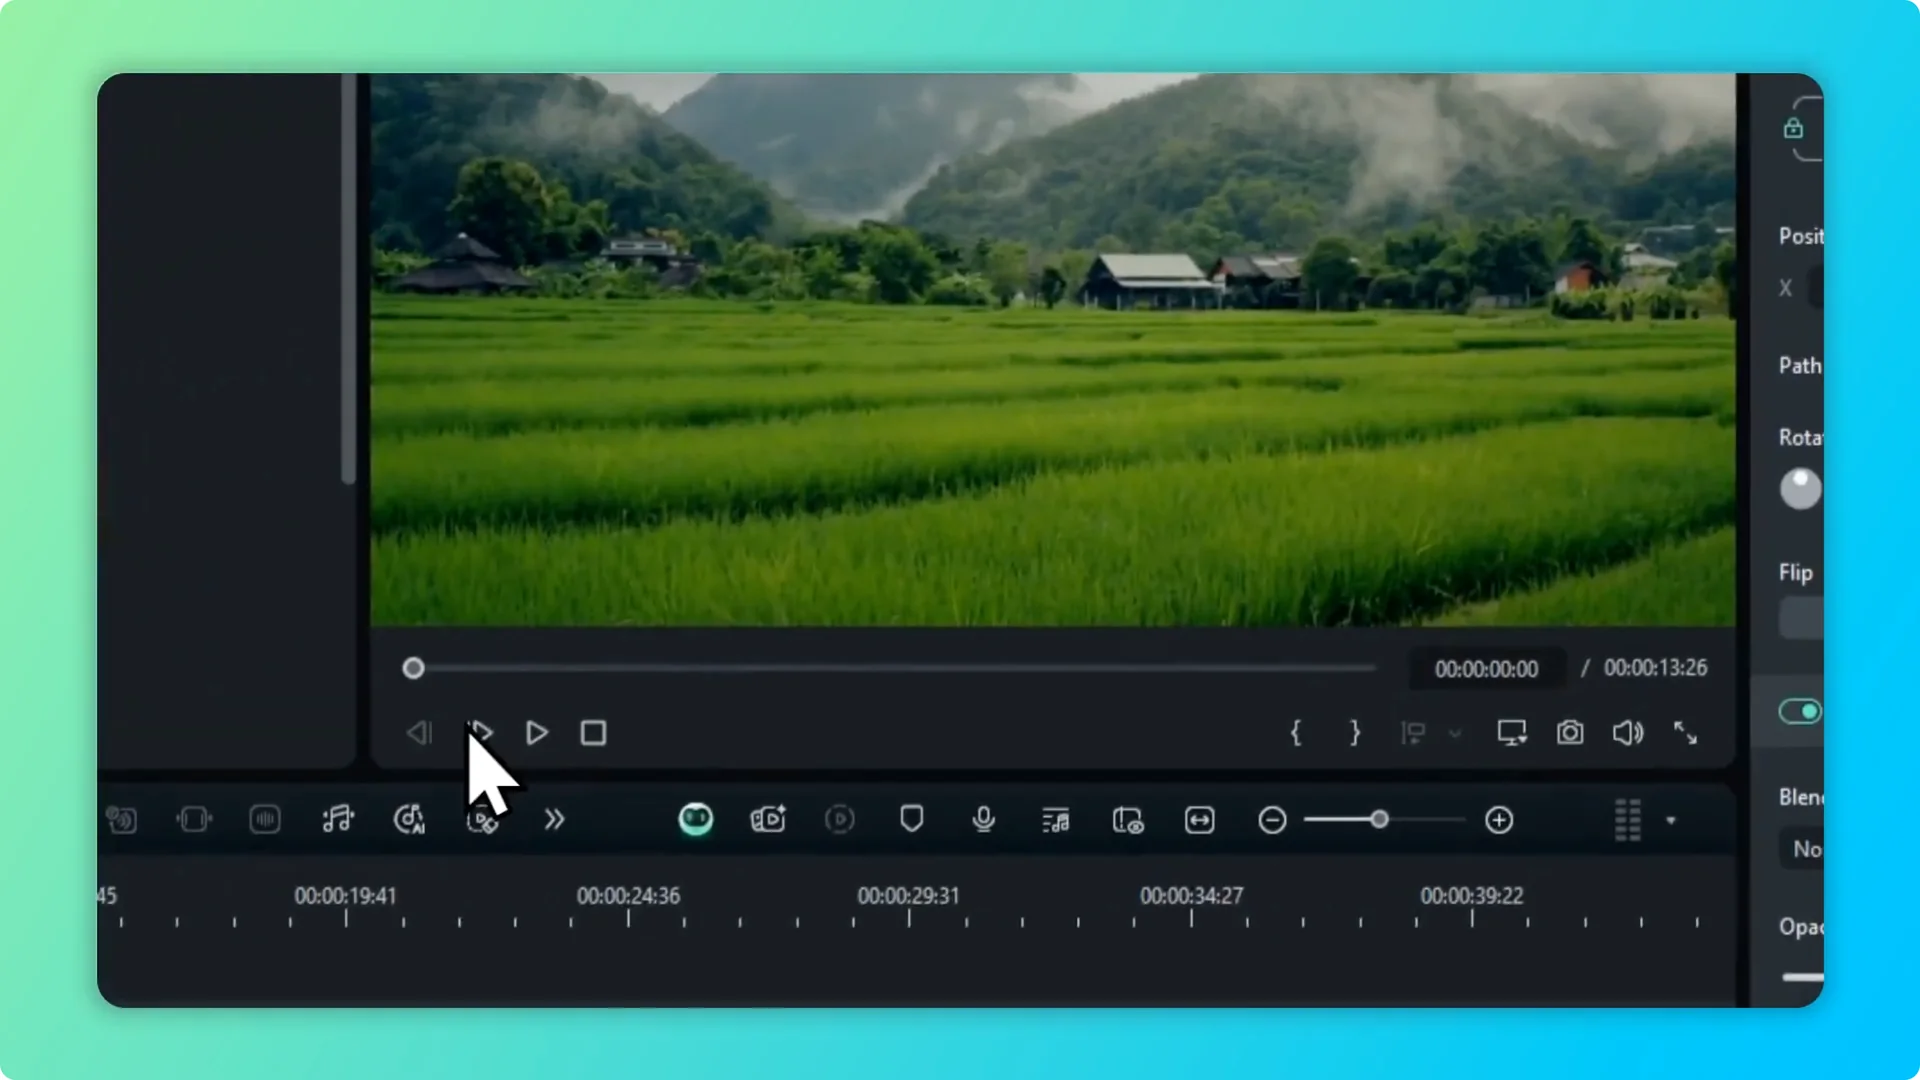Adjust the timeline zoom slider handle
This screenshot has height=1080, width=1920.
[x=1380, y=820]
